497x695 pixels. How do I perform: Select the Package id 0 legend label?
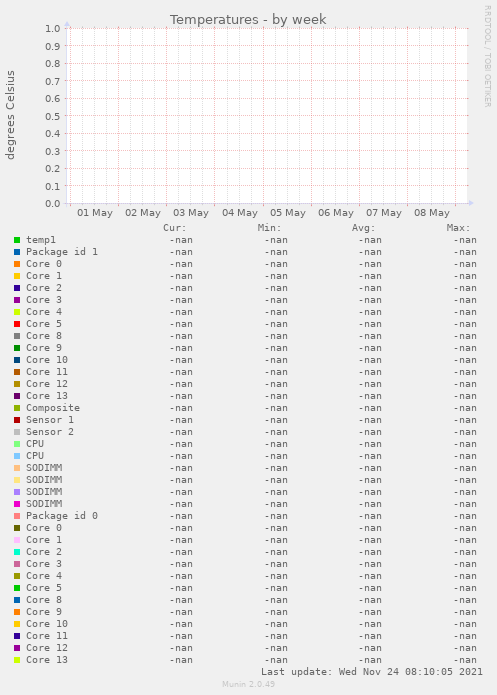click(62, 515)
